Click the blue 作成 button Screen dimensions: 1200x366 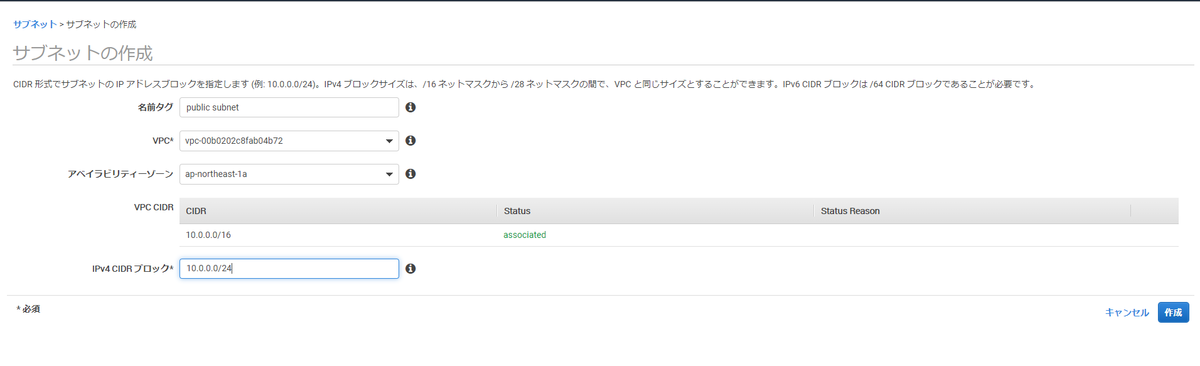pyautogui.click(x=1174, y=312)
